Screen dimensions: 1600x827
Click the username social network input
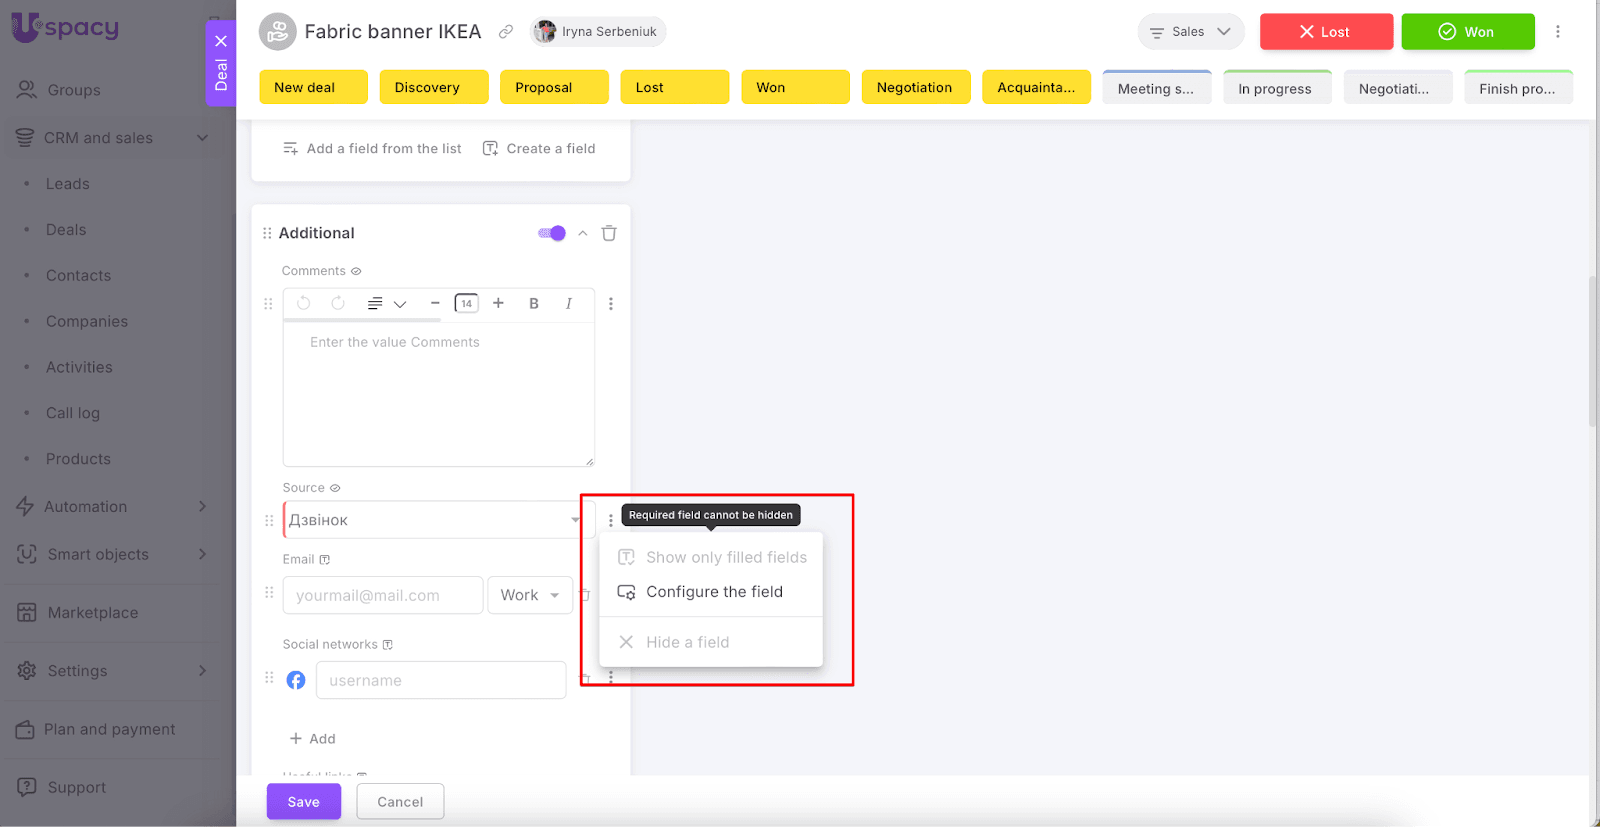pos(441,680)
